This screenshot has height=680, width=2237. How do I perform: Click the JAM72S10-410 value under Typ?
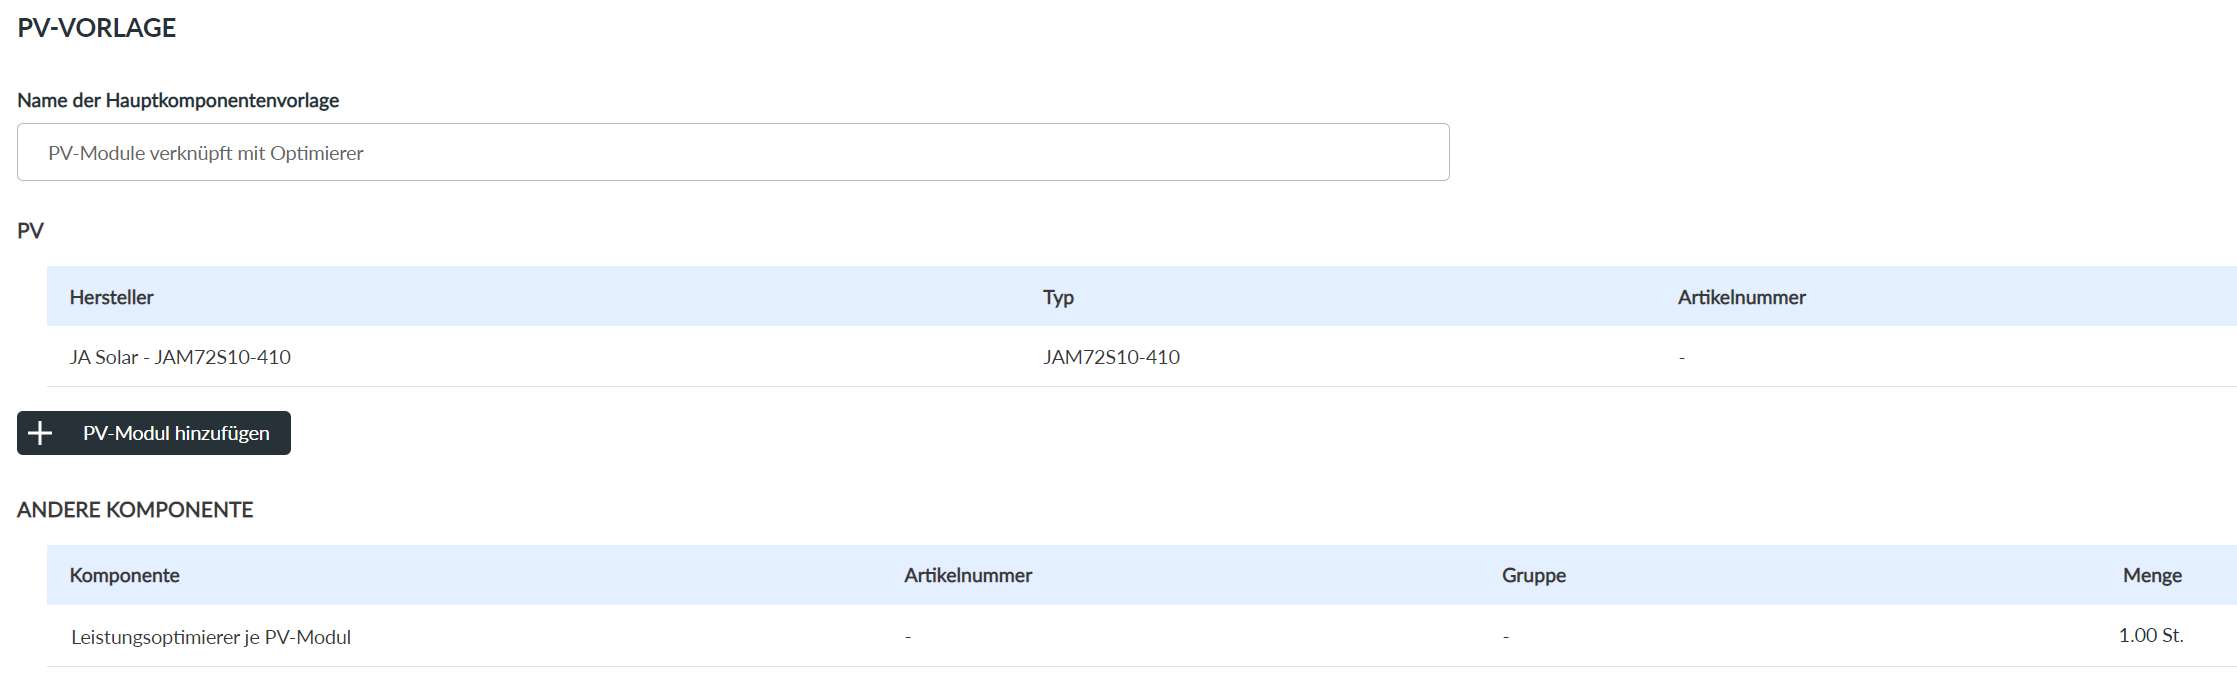click(1111, 357)
